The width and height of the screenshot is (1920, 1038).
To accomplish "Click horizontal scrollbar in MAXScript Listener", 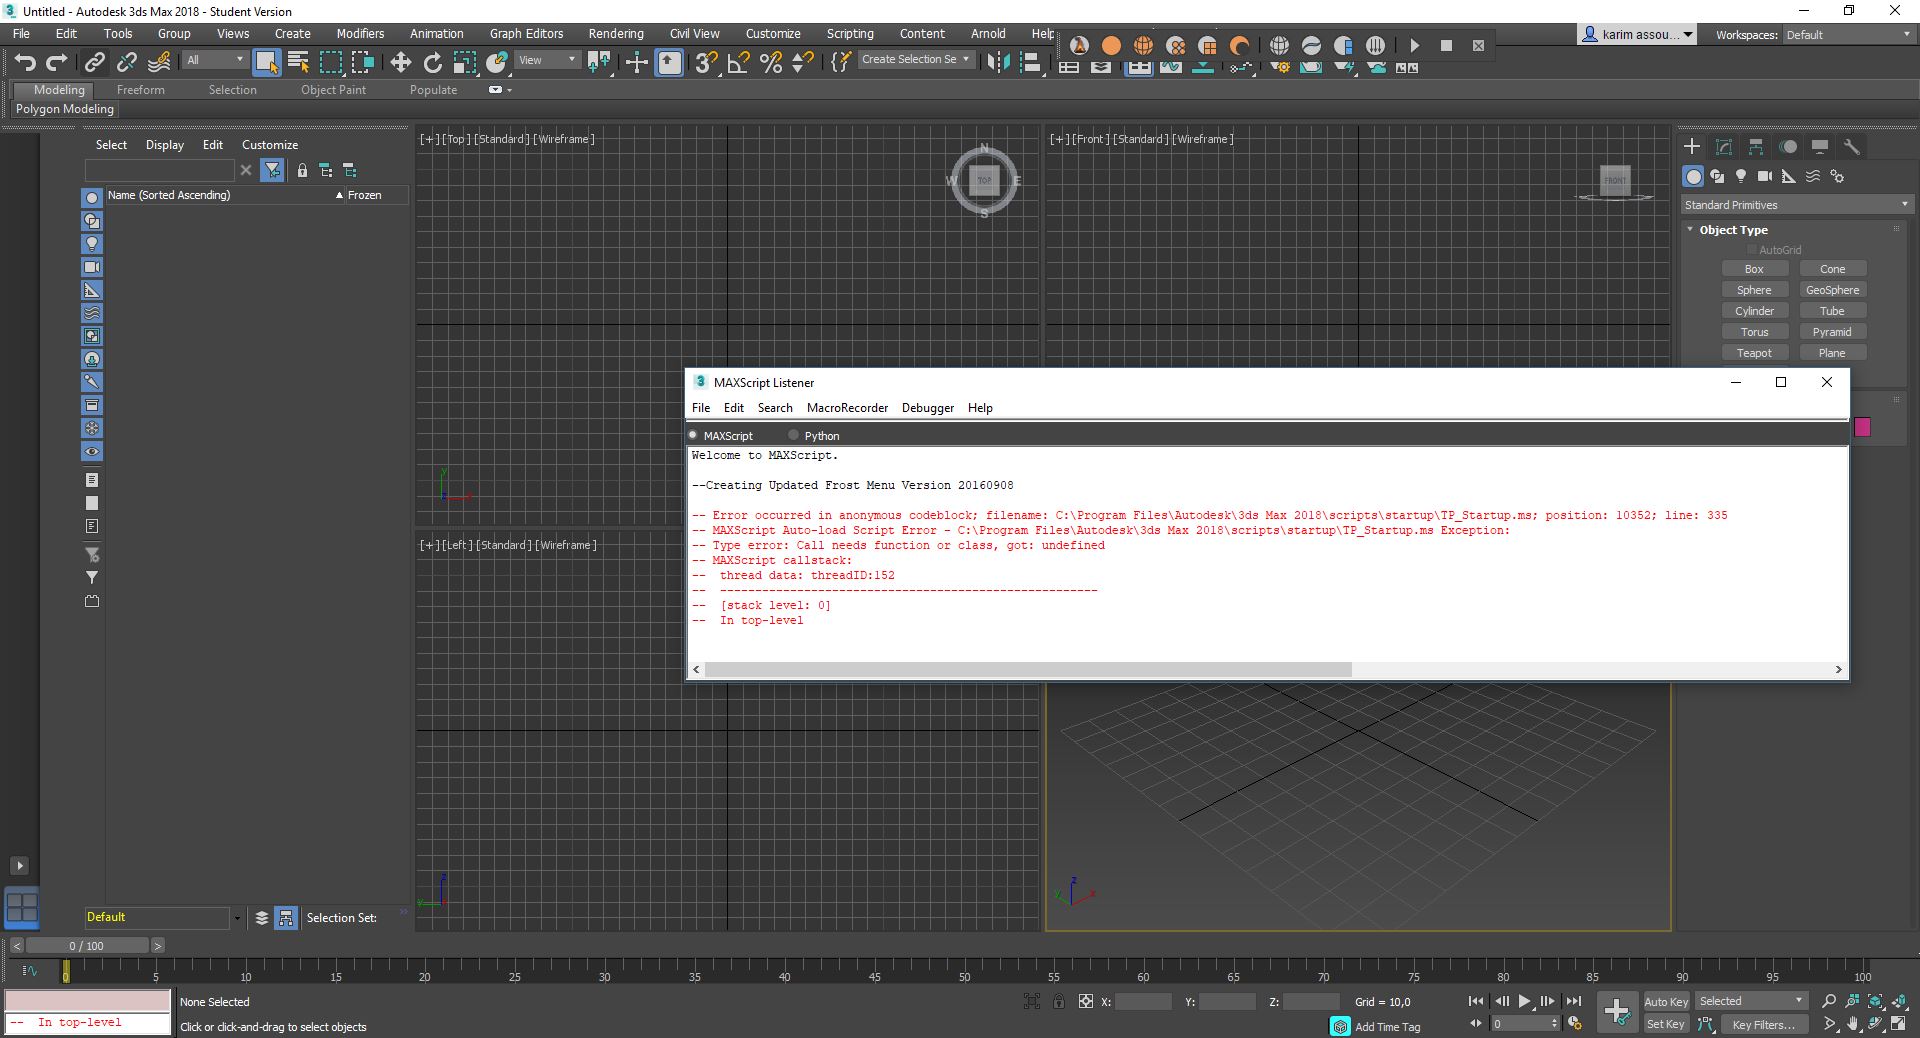I will tap(1028, 669).
